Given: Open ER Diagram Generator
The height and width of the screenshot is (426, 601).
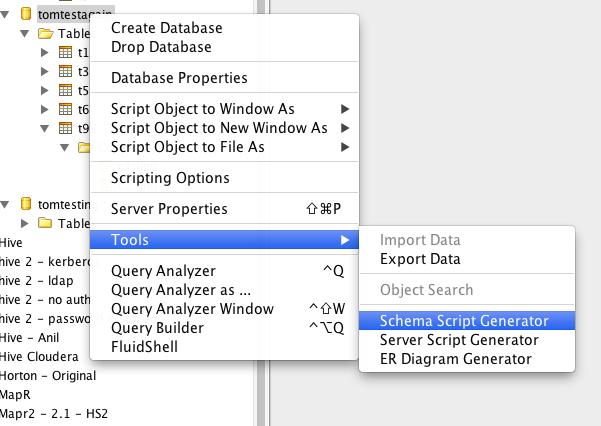Looking at the screenshot, I should 455,359.
